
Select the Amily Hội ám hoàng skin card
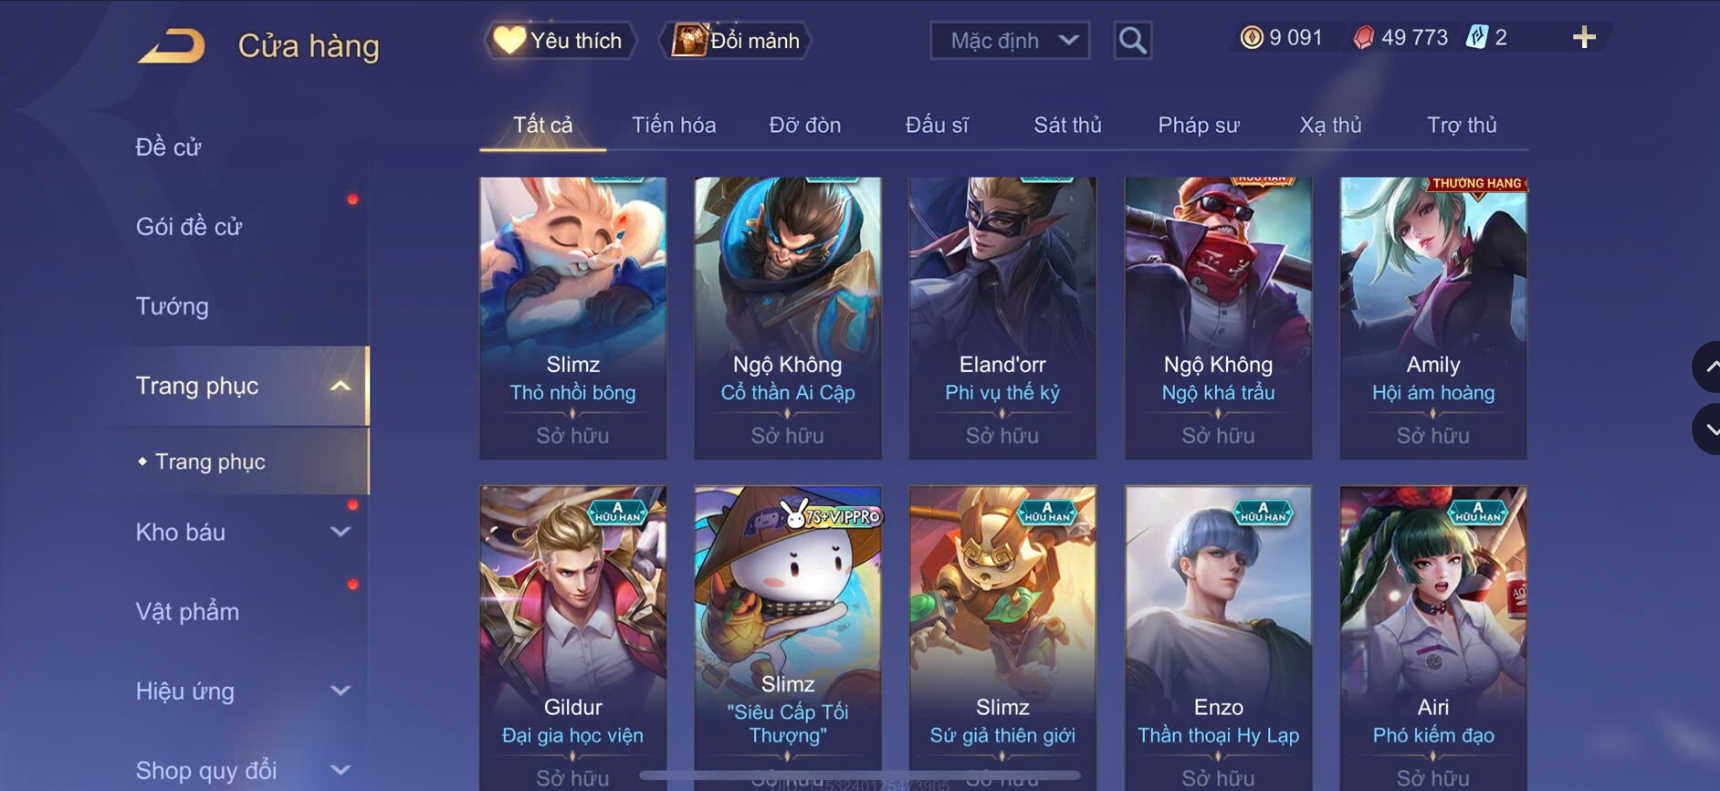pos(1433,318)
